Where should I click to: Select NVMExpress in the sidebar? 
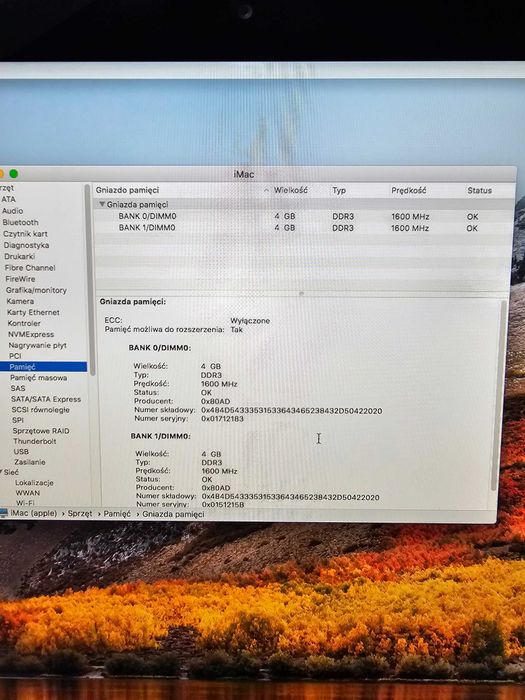[31, 334]
